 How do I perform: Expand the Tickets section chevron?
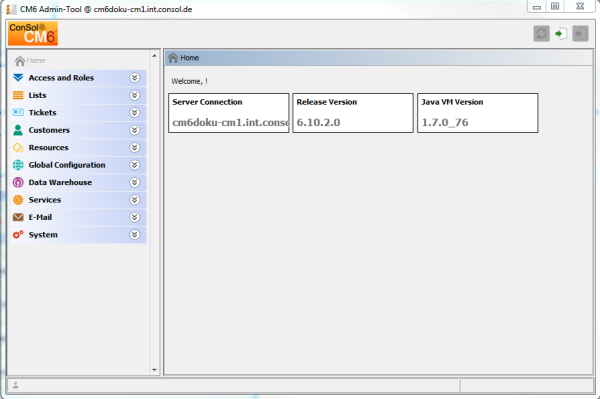(135, 112)
